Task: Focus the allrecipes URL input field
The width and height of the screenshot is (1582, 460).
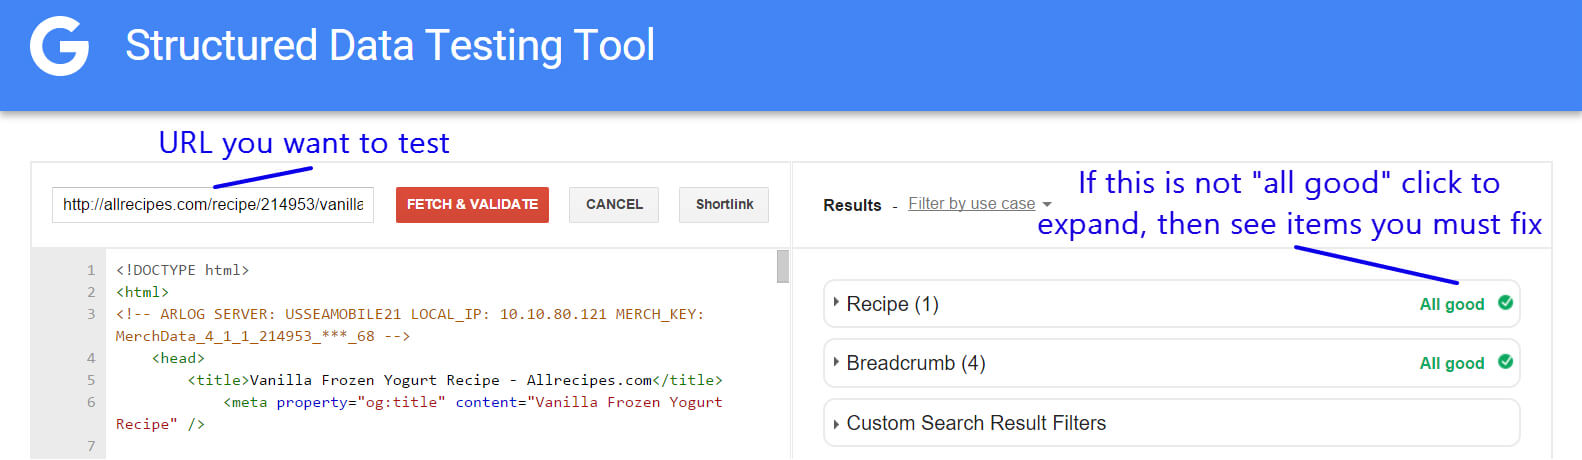Action: click(212, 204)
